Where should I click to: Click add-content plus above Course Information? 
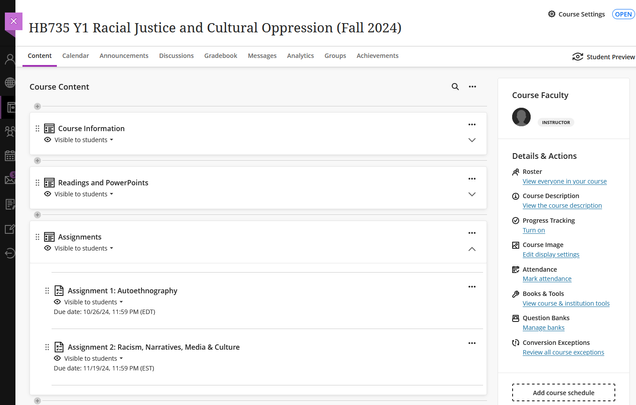click(37, 106)
